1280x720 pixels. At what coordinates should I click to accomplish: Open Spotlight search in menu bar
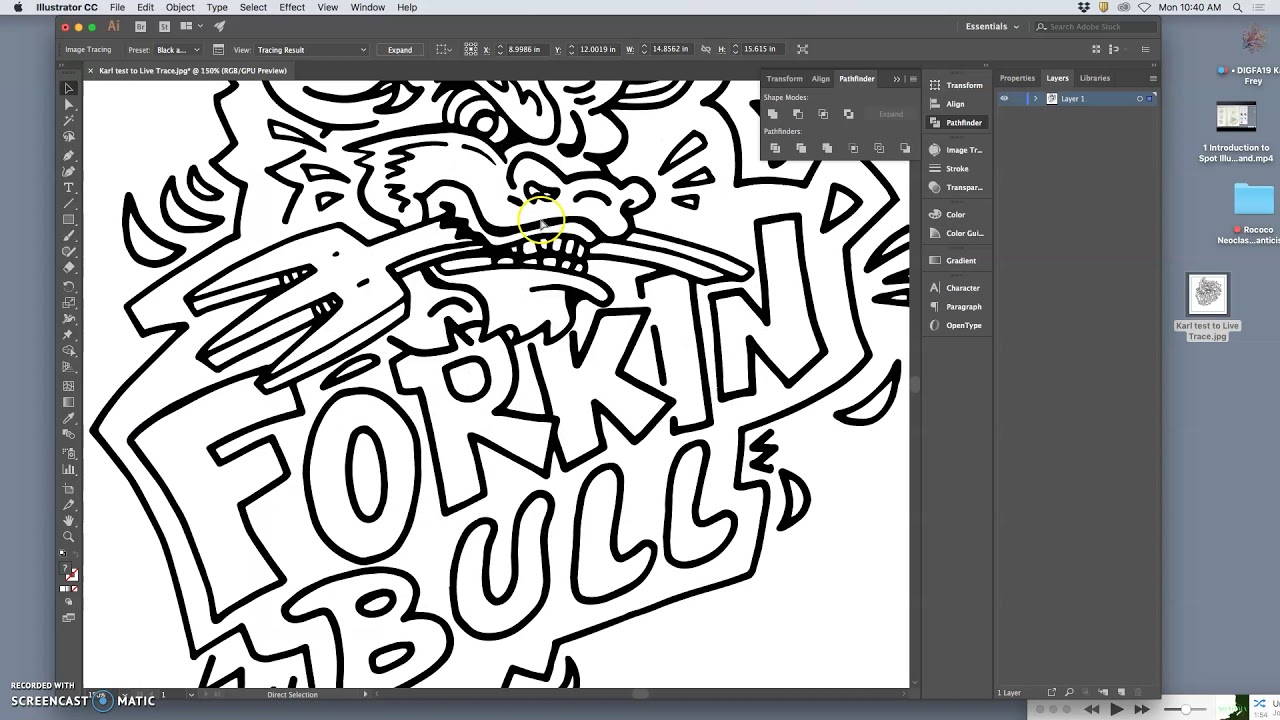(1237, 7)
